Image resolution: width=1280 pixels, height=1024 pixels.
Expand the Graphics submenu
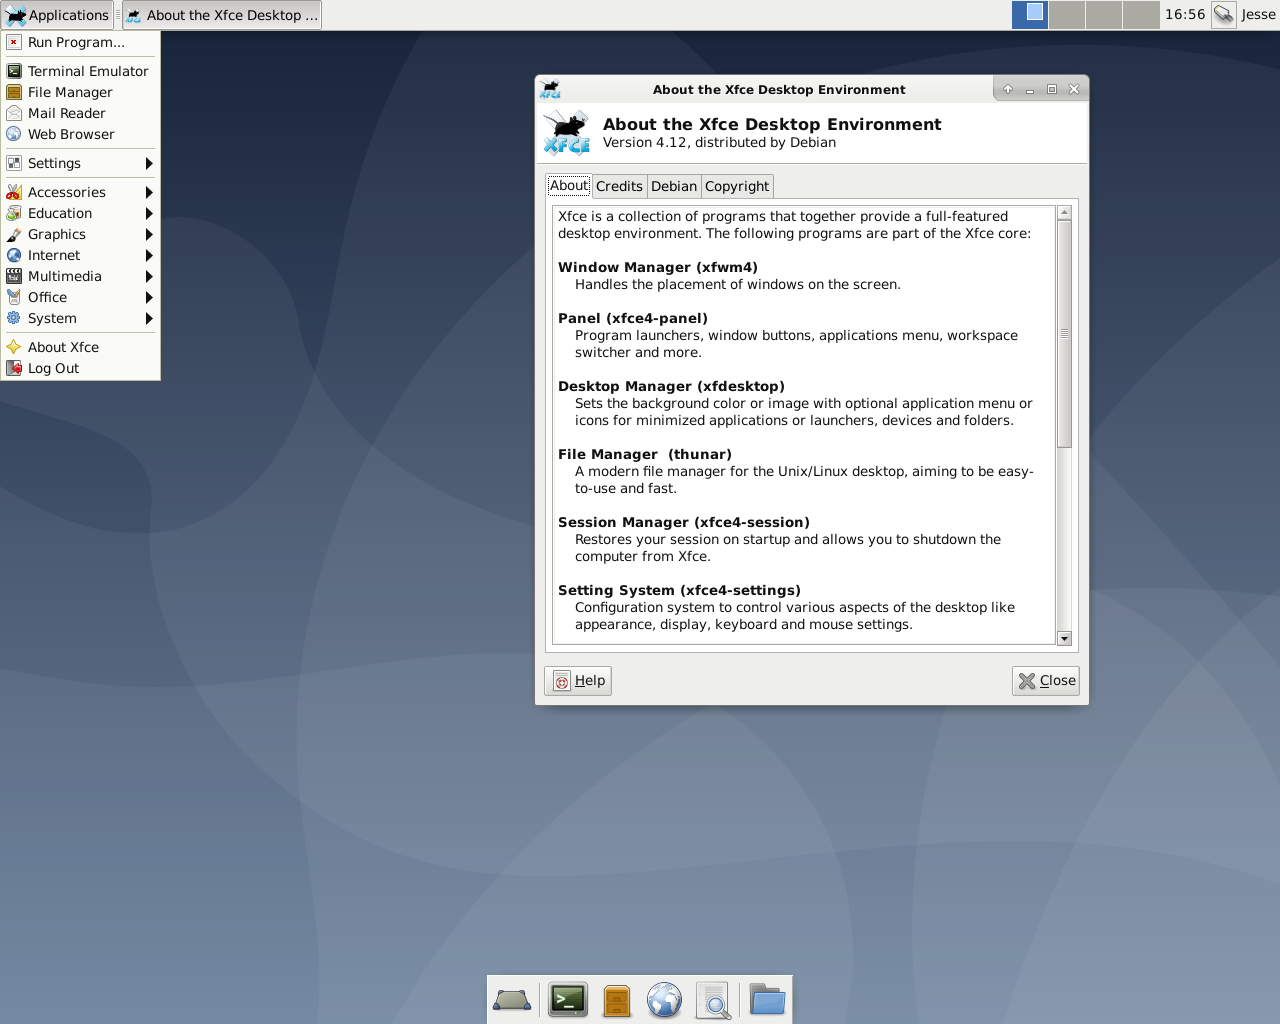80,234
